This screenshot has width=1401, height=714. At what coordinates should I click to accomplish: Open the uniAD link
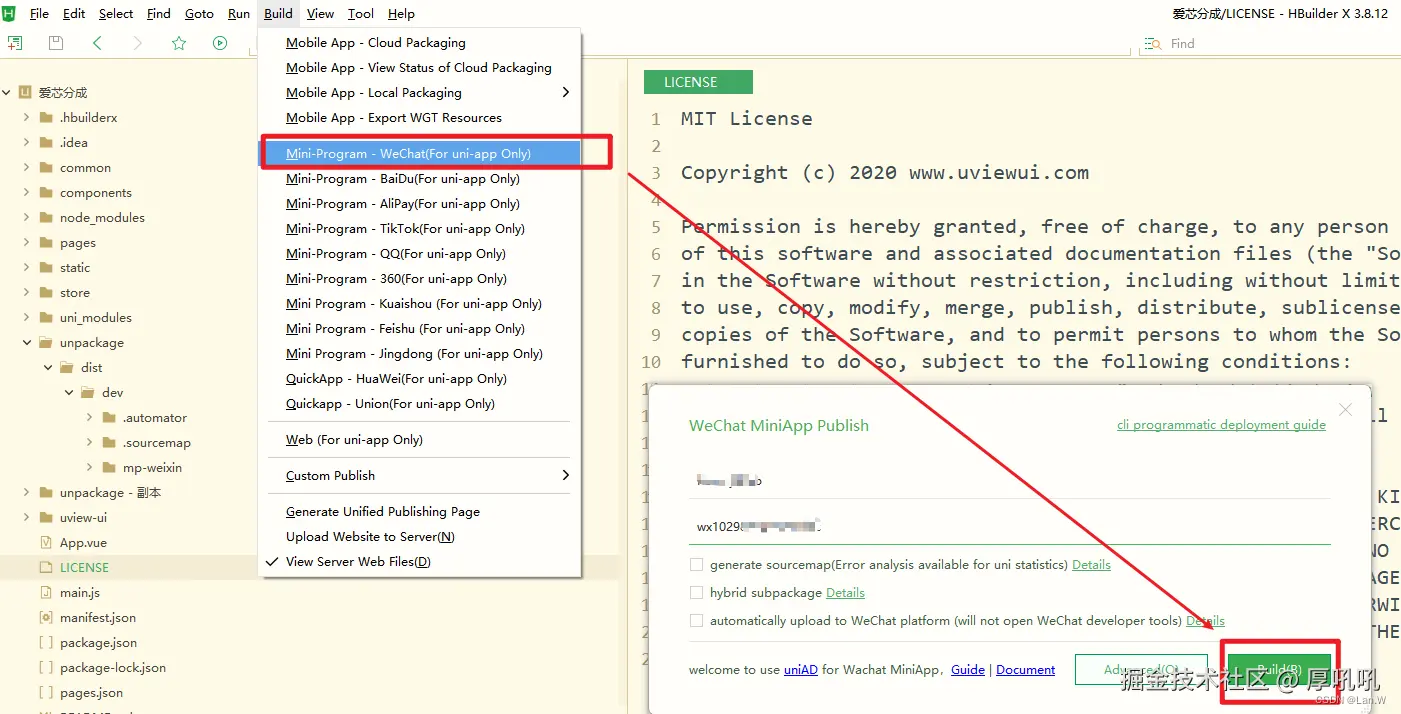click(x=800, y=670)
